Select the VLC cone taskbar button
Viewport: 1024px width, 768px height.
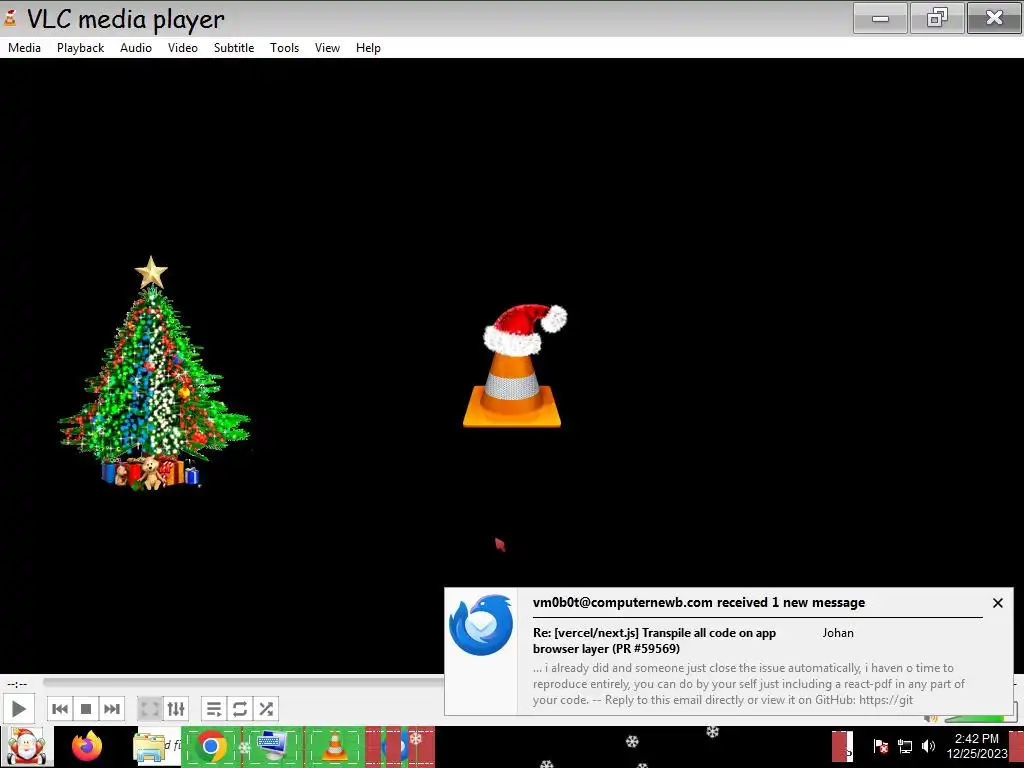(334, 746)
